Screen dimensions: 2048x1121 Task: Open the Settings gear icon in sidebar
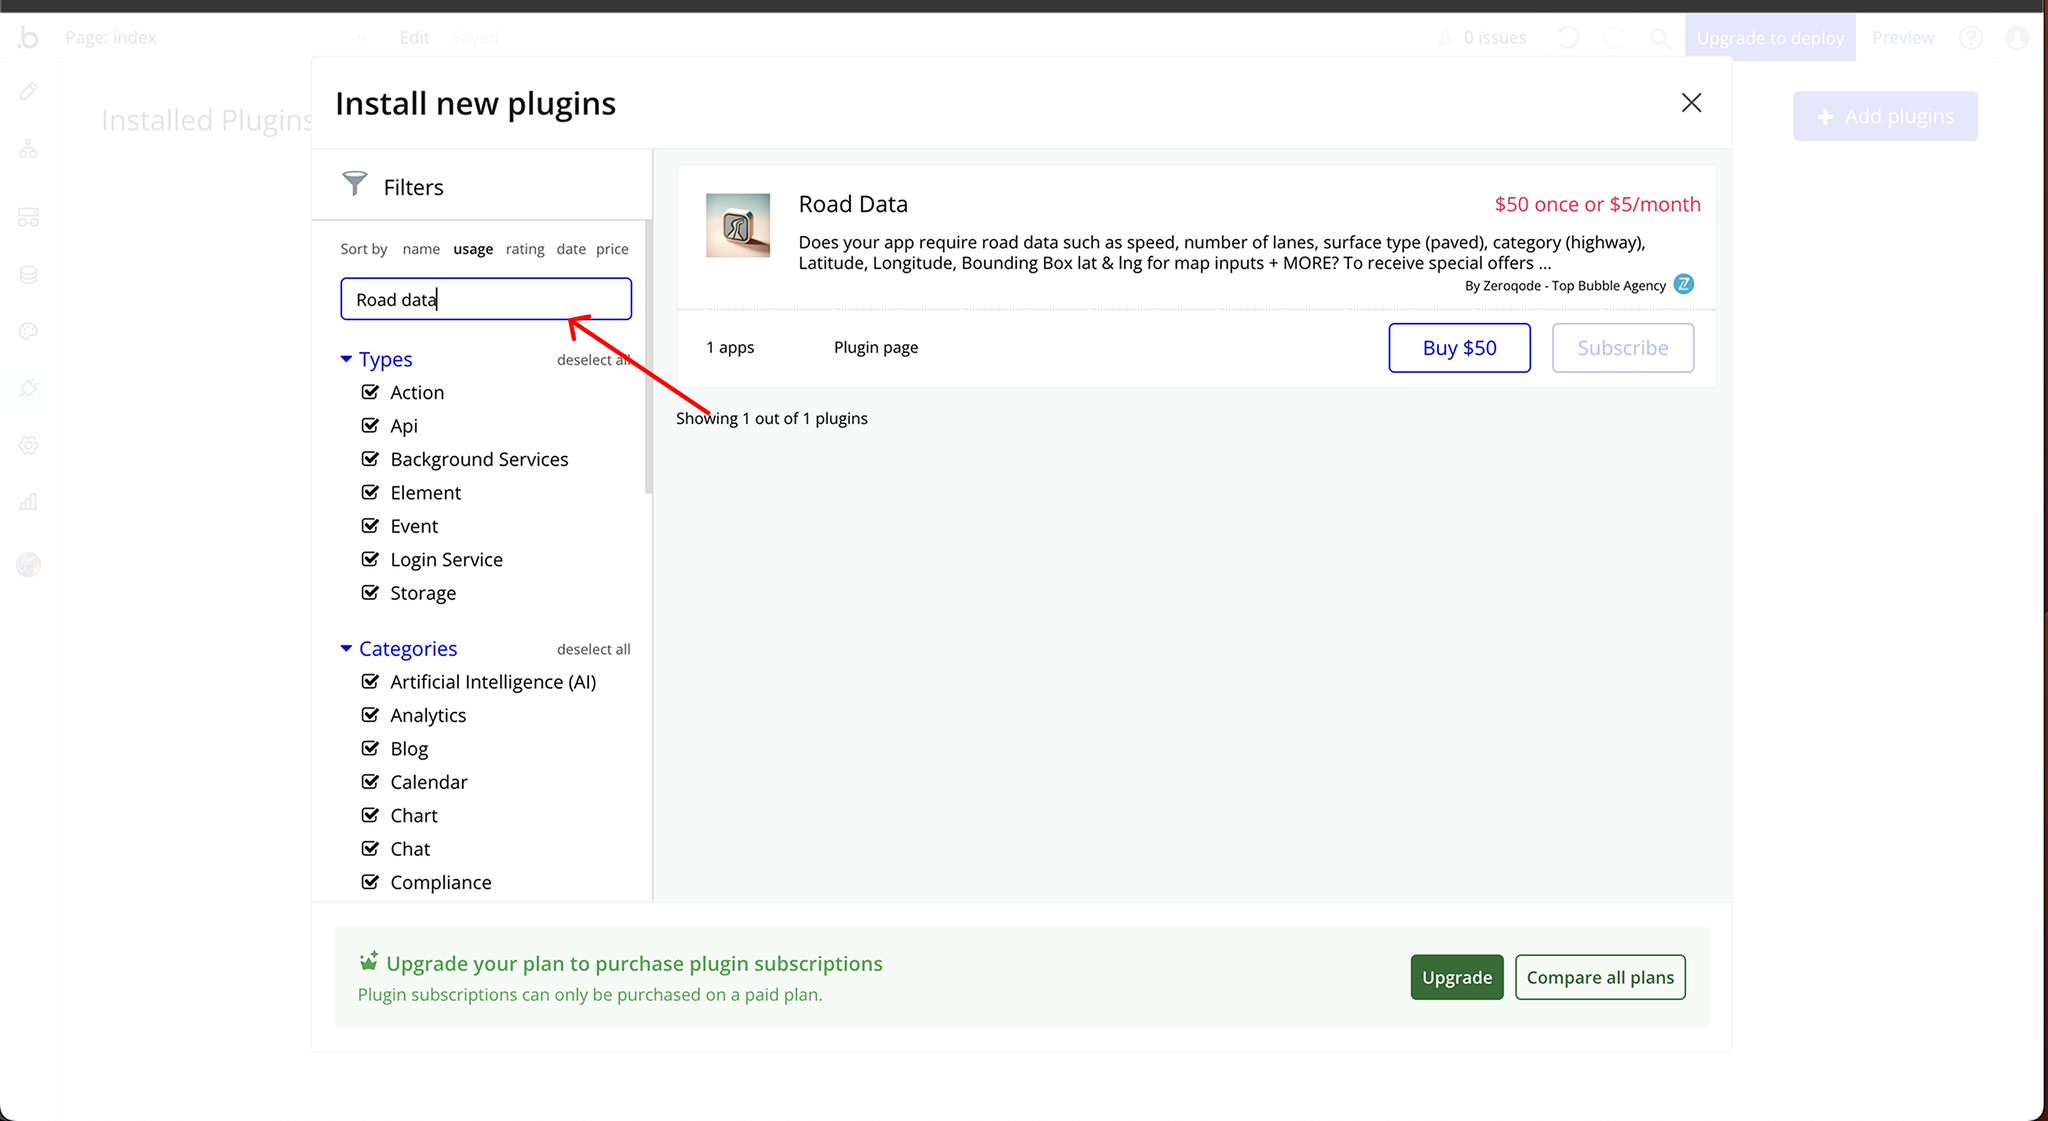point(28,446)
